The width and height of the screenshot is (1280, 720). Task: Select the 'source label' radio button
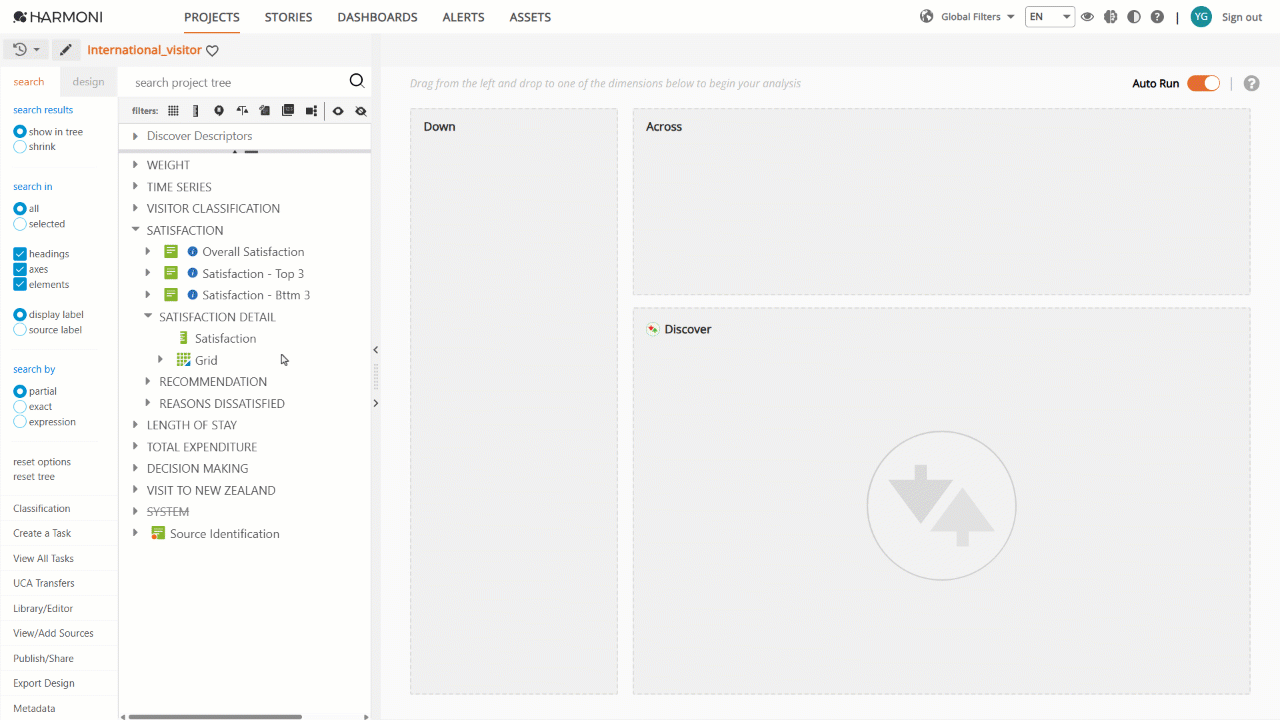tap(20, 329)
